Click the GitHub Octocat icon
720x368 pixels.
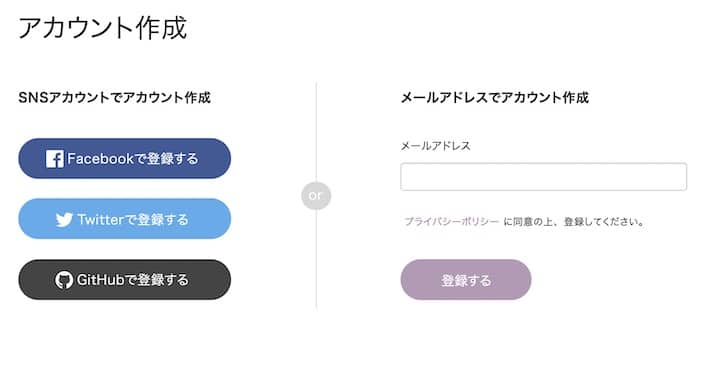(x=64, y=280)
